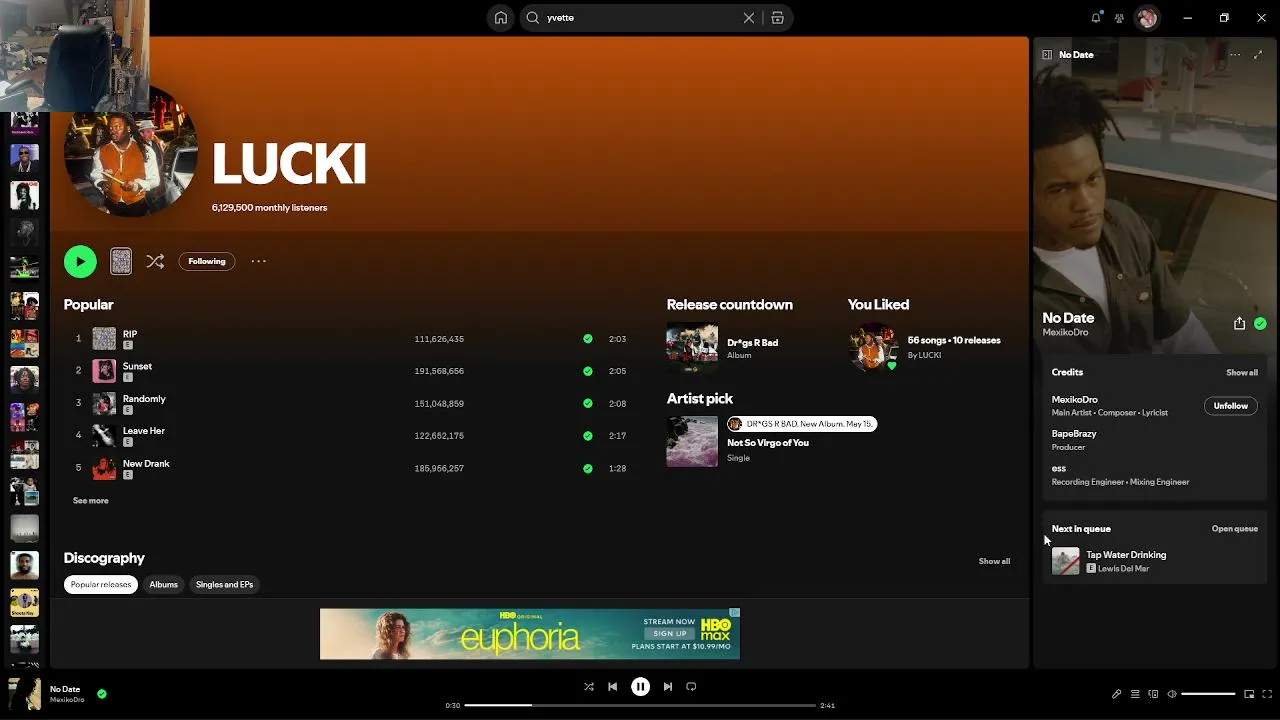This screenshot has height=720, width=1280.
Task: Select the Singles and EPs filter
Action: (x=224, y=584)
